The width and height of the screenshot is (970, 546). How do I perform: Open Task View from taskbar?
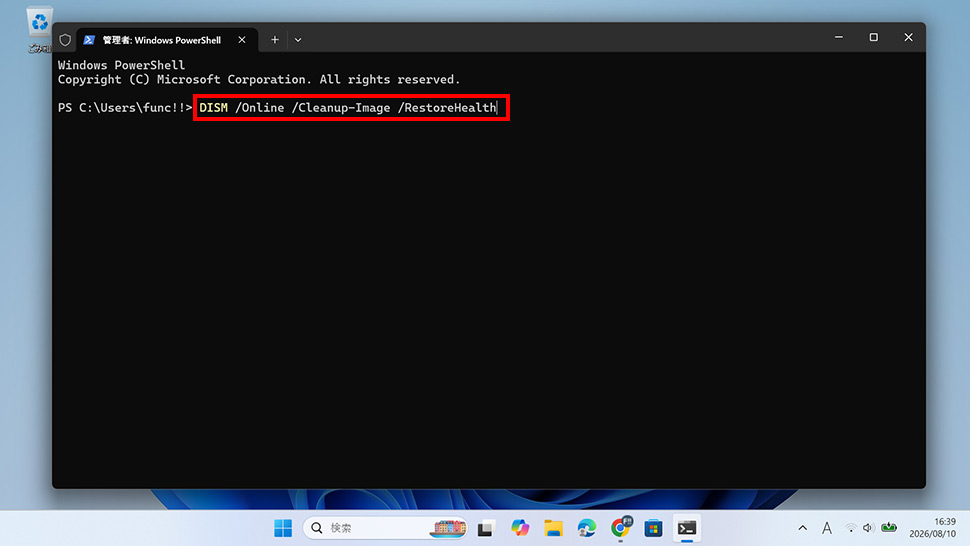pos(486,528)
